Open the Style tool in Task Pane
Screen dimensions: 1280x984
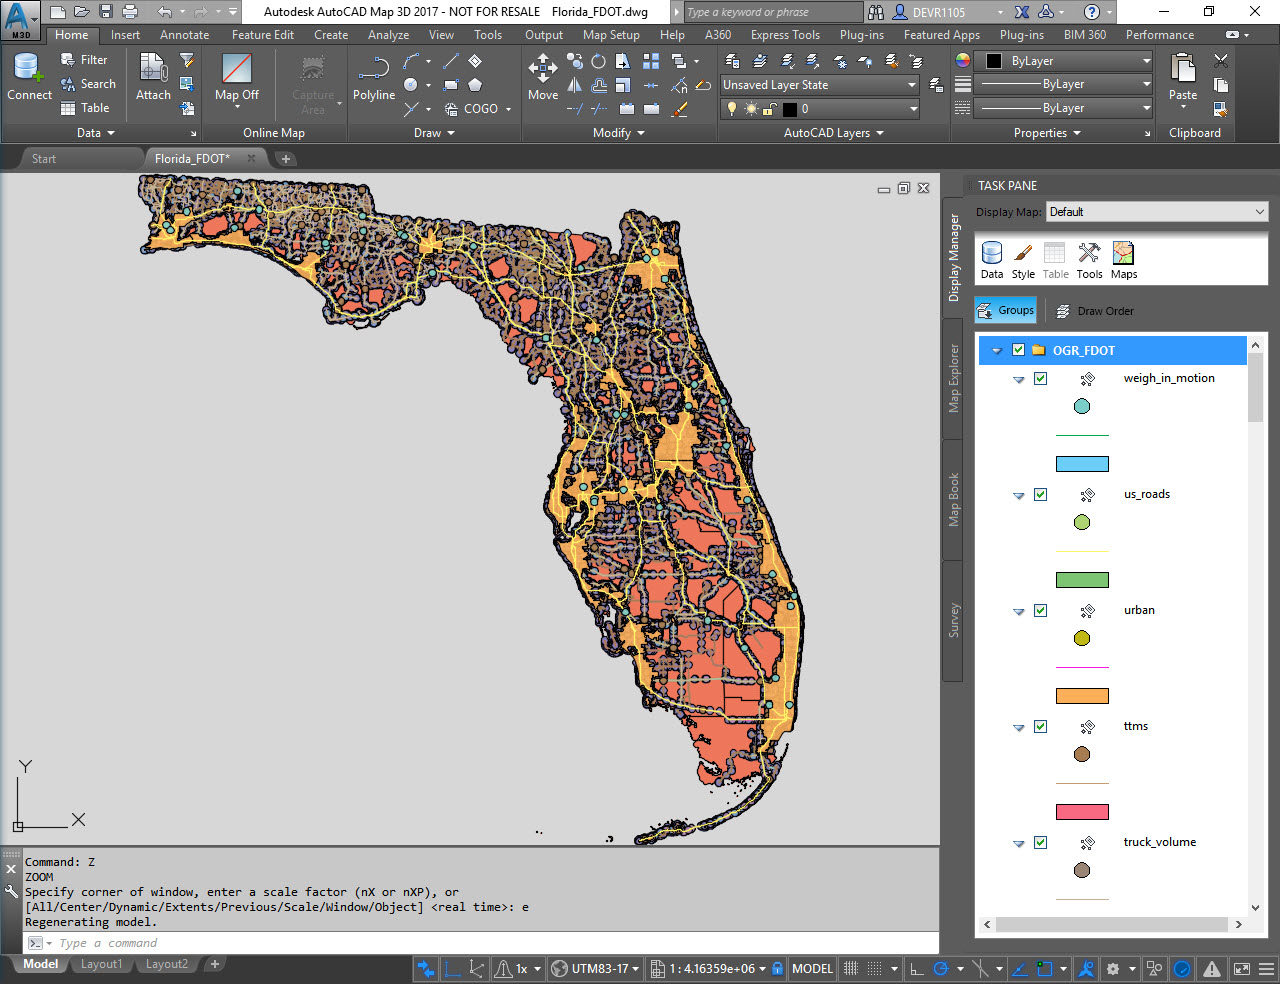pos(1023,260)
